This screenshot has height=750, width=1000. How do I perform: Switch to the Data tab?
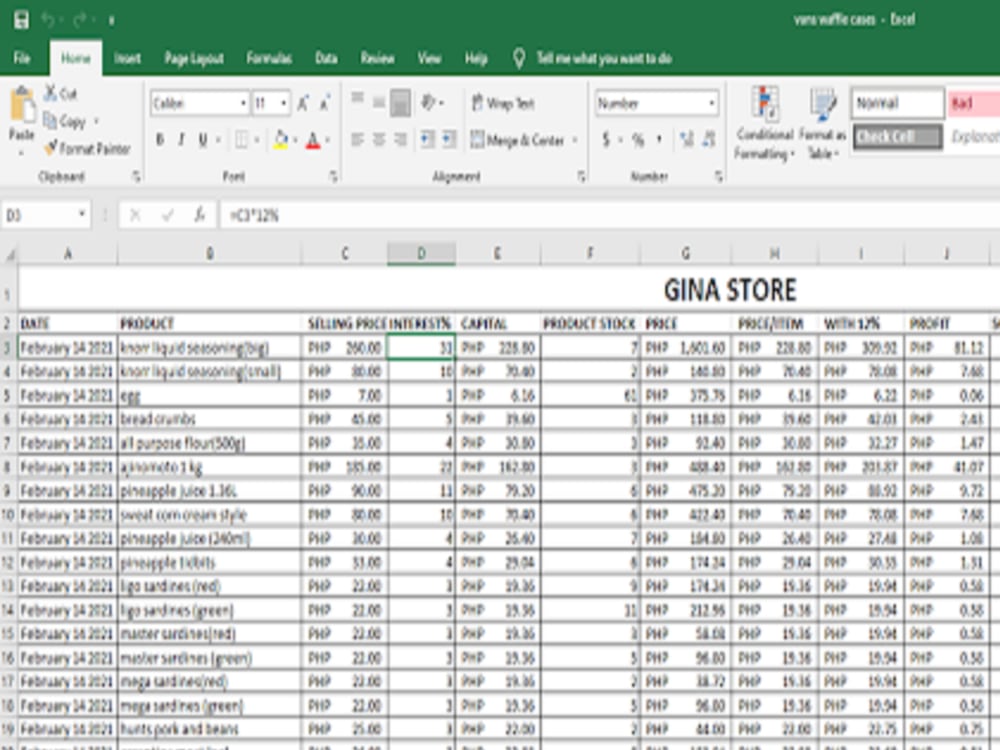326,59
